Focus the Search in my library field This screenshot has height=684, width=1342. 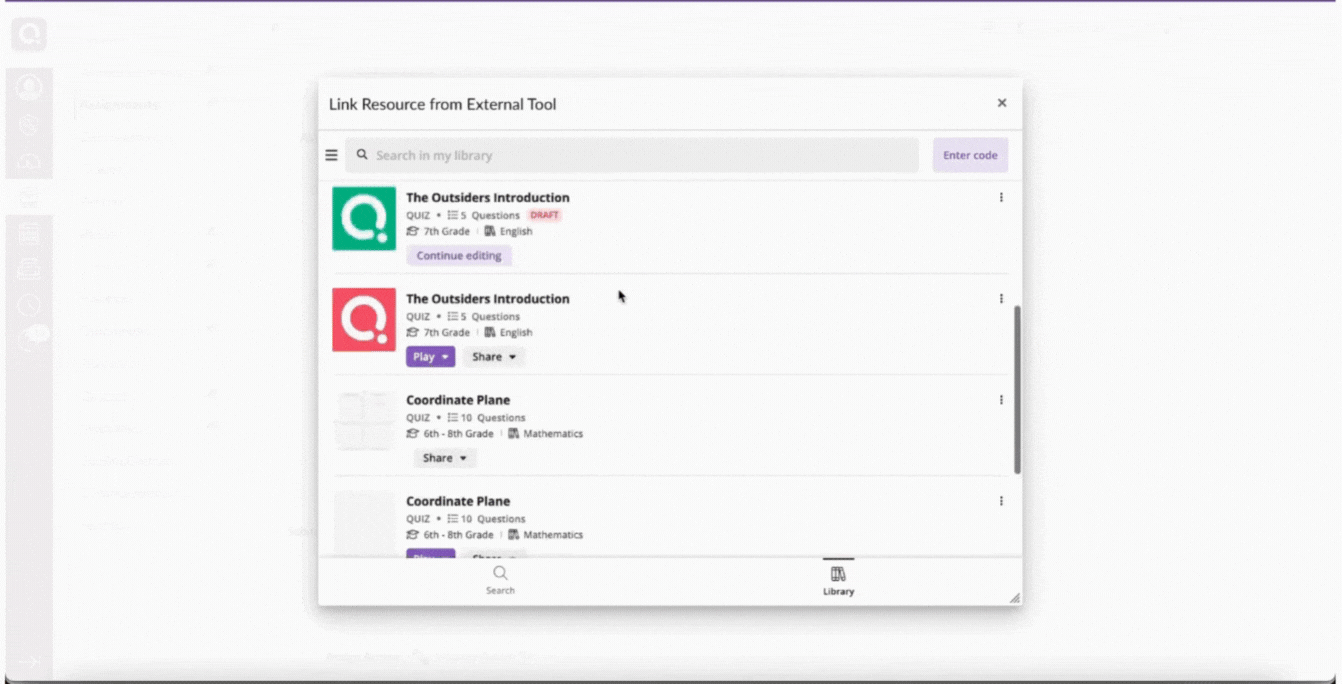632,155
